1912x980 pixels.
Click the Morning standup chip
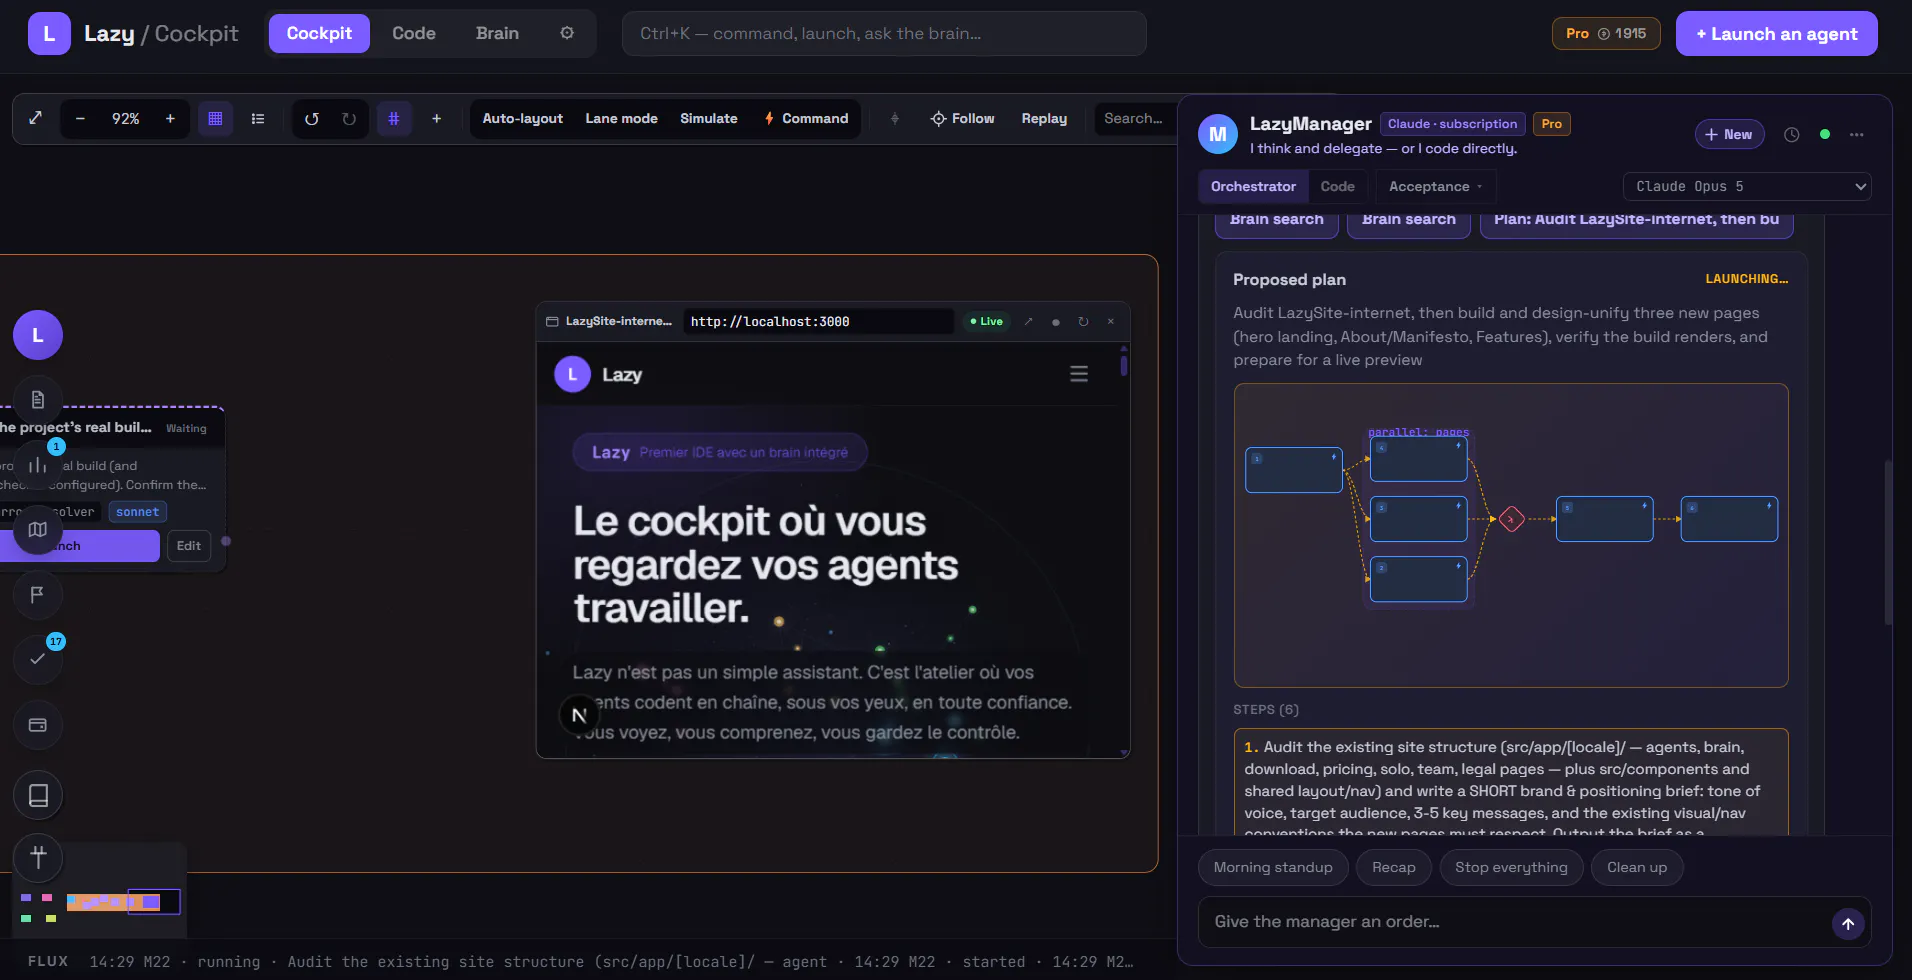tap(1273, 867)
